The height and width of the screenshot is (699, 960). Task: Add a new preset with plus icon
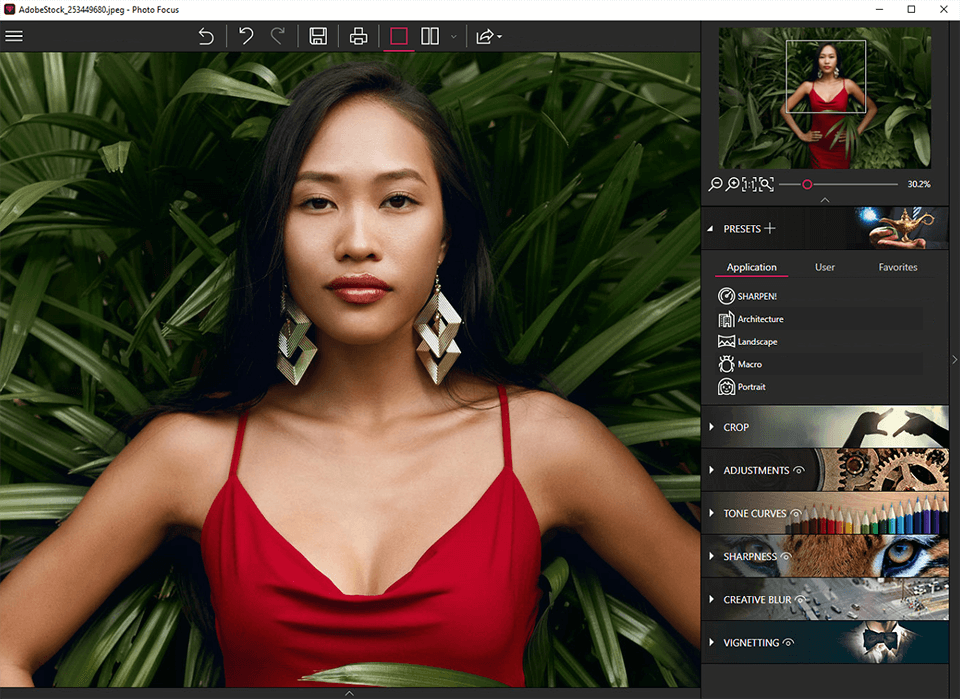[x=770, y=229]
